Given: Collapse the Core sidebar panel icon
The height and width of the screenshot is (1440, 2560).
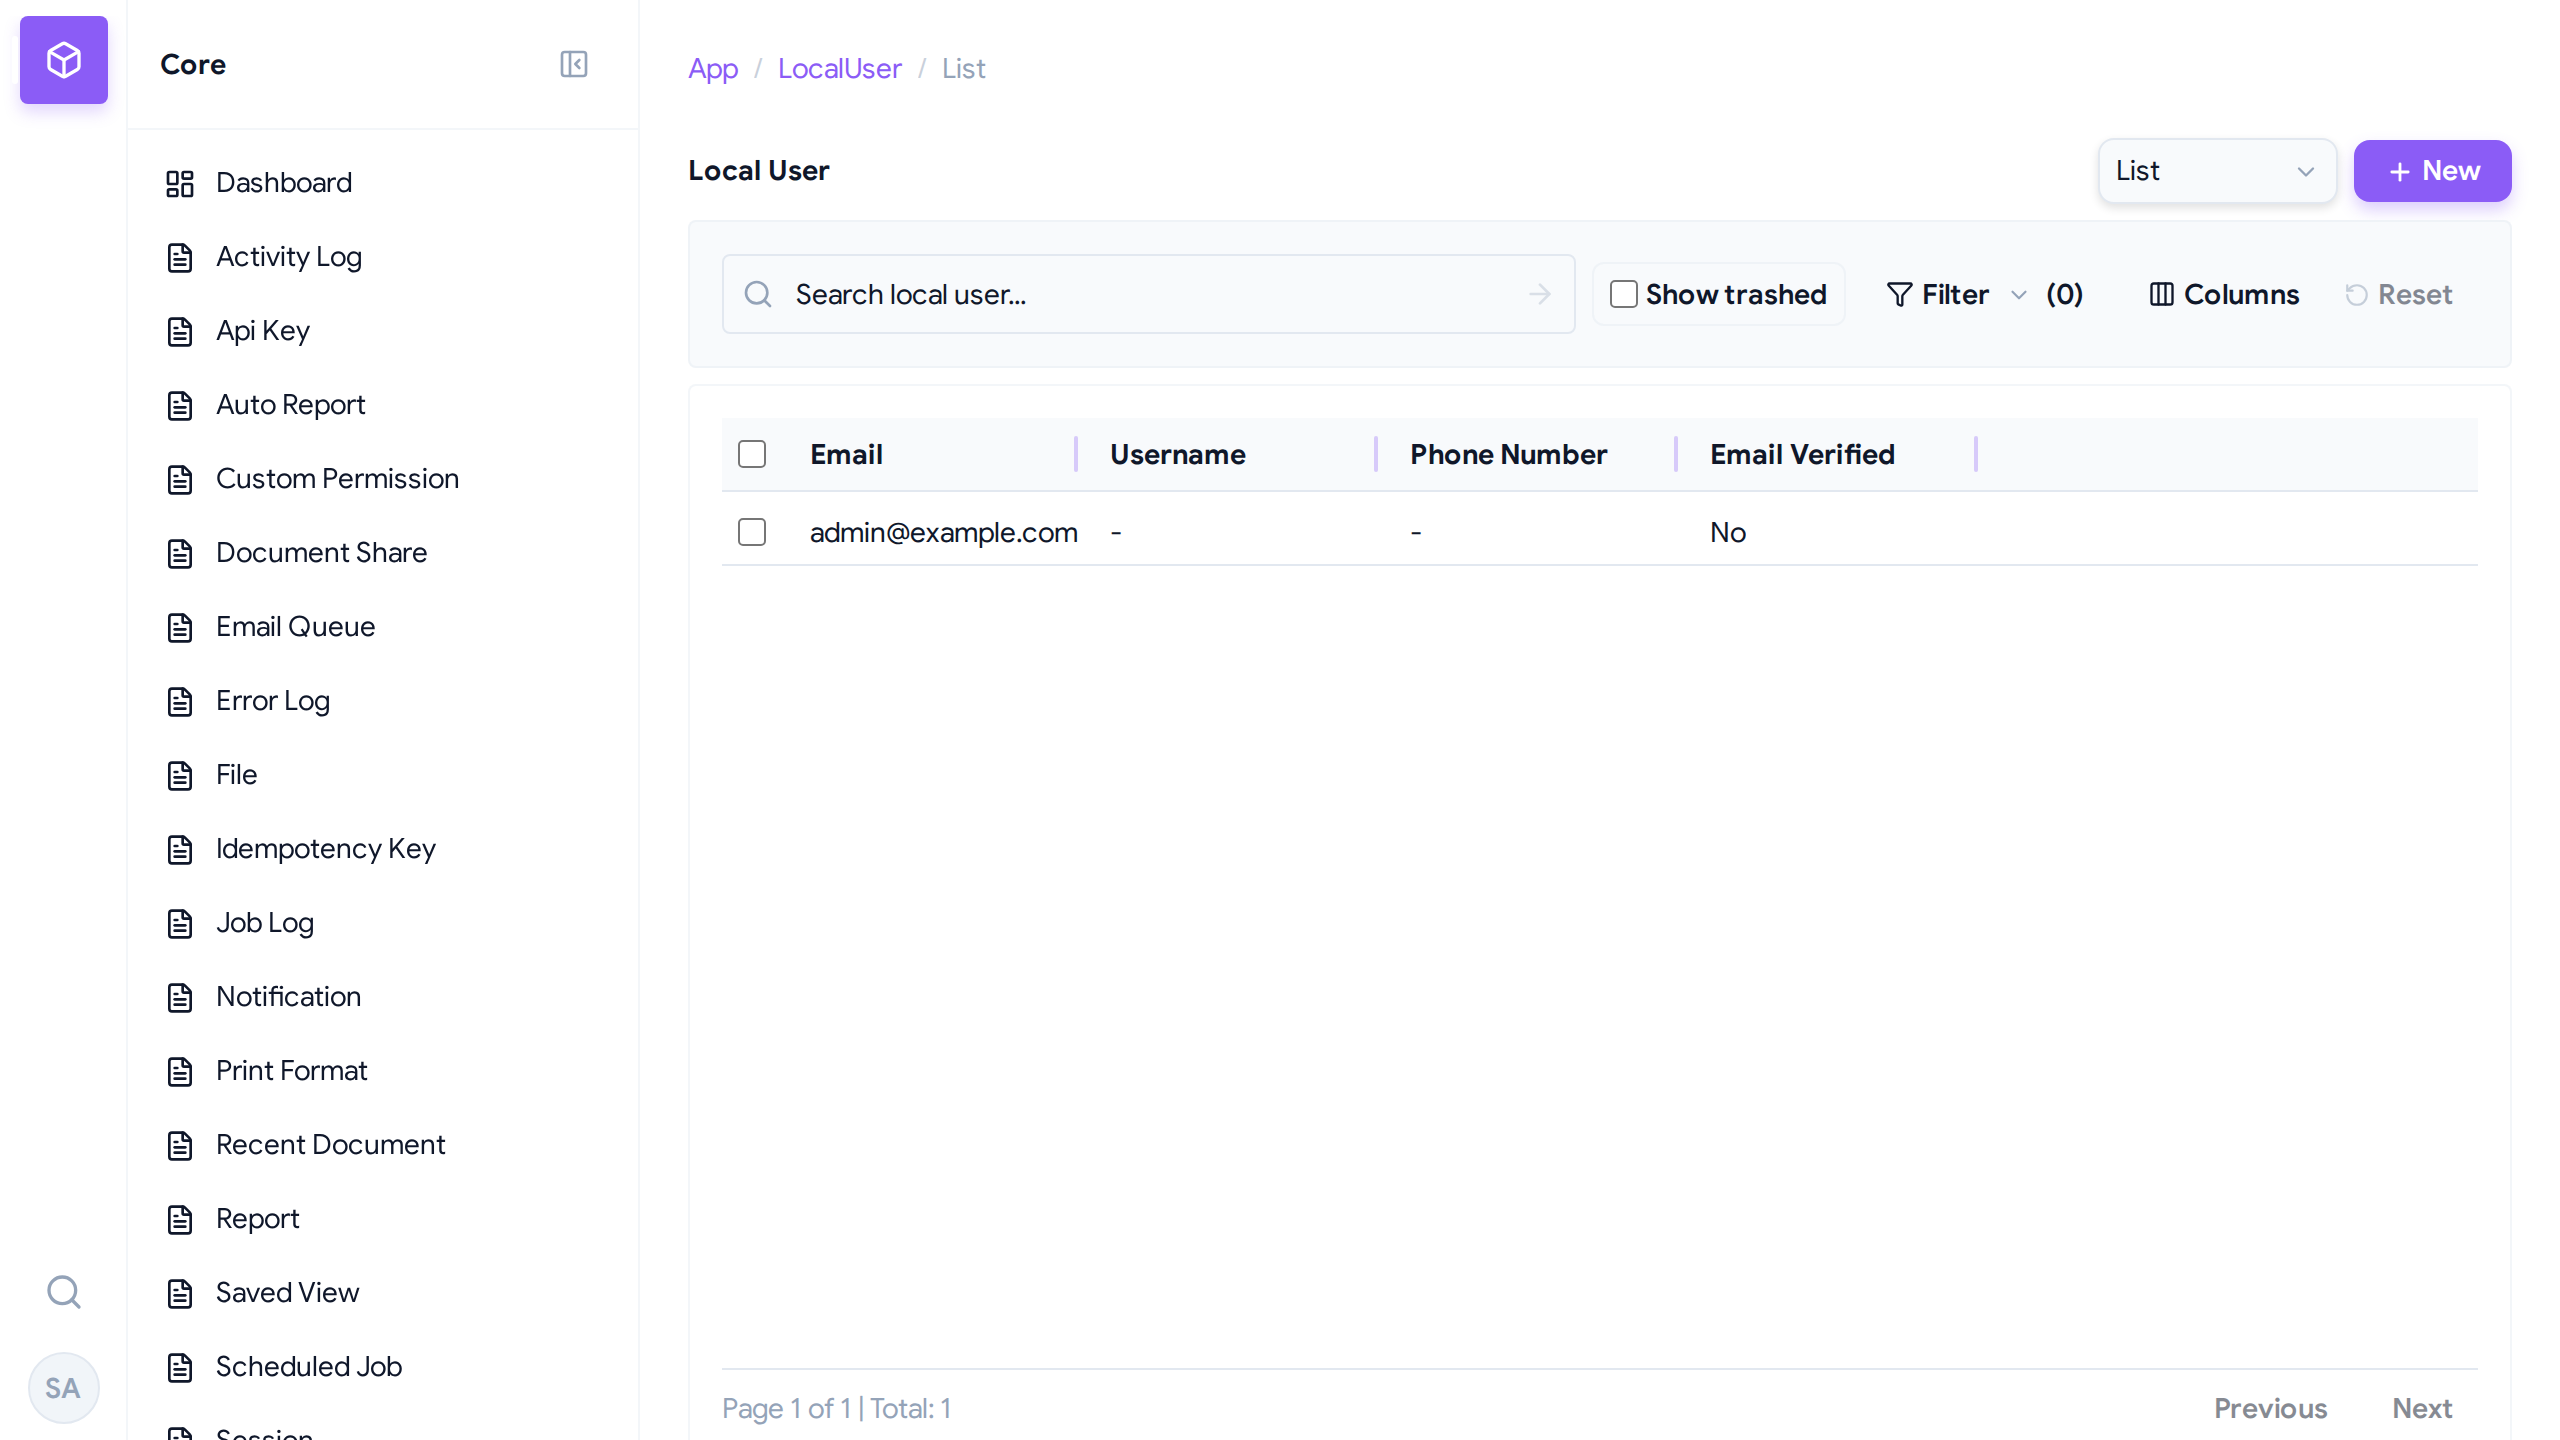Looking at the screenshot, I should (x=574, y=64).
